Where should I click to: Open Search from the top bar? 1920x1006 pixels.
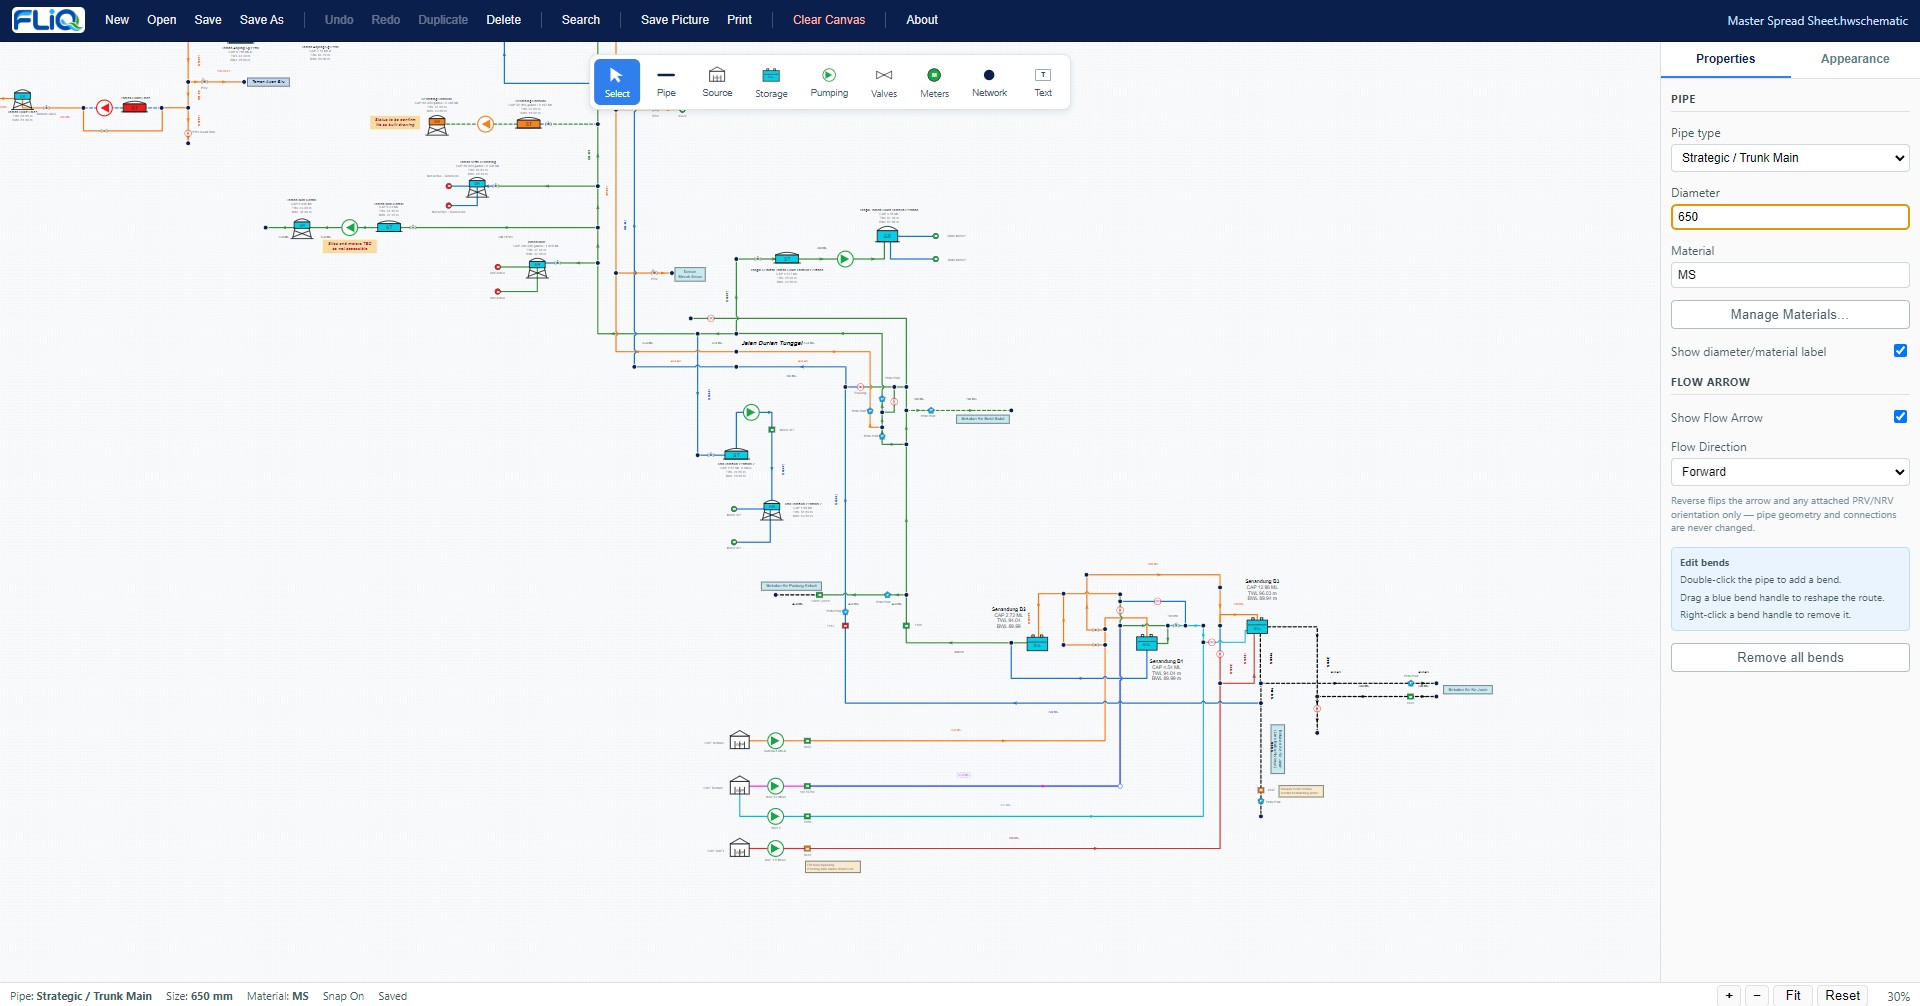point(581,20)
